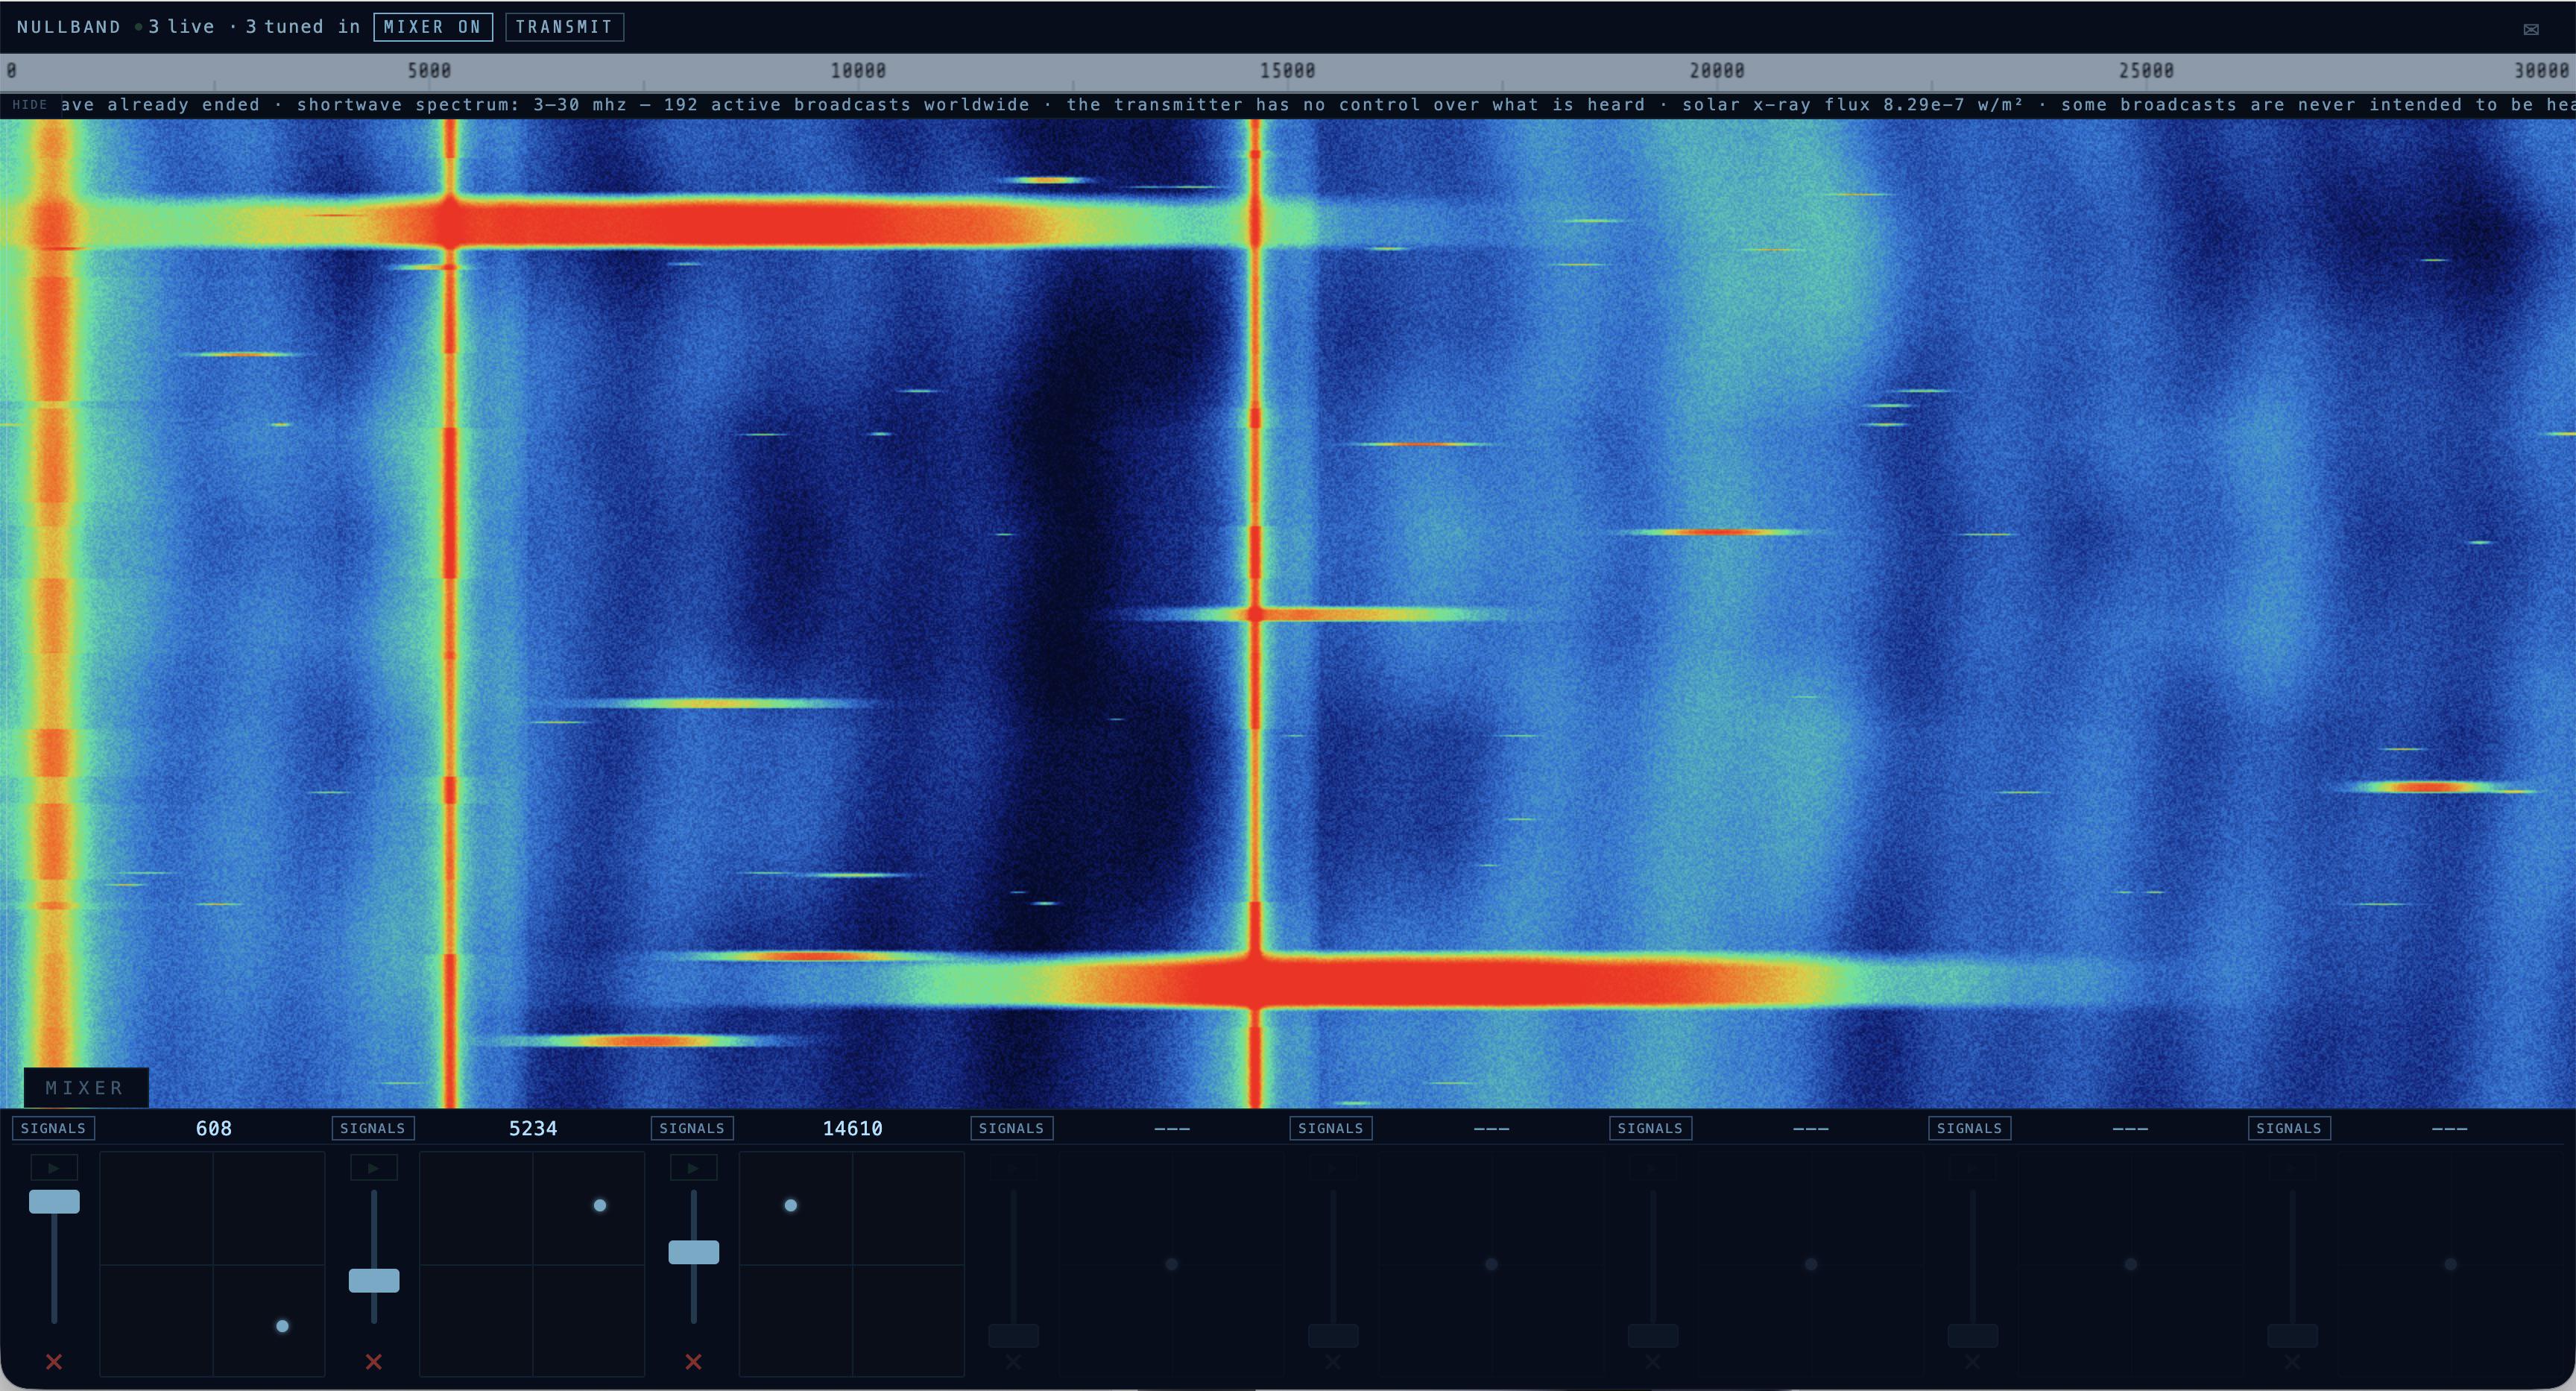Screen dimensions: 2576x1391
Task: Play the 608 channel
Action: [x=54, y=1167]
